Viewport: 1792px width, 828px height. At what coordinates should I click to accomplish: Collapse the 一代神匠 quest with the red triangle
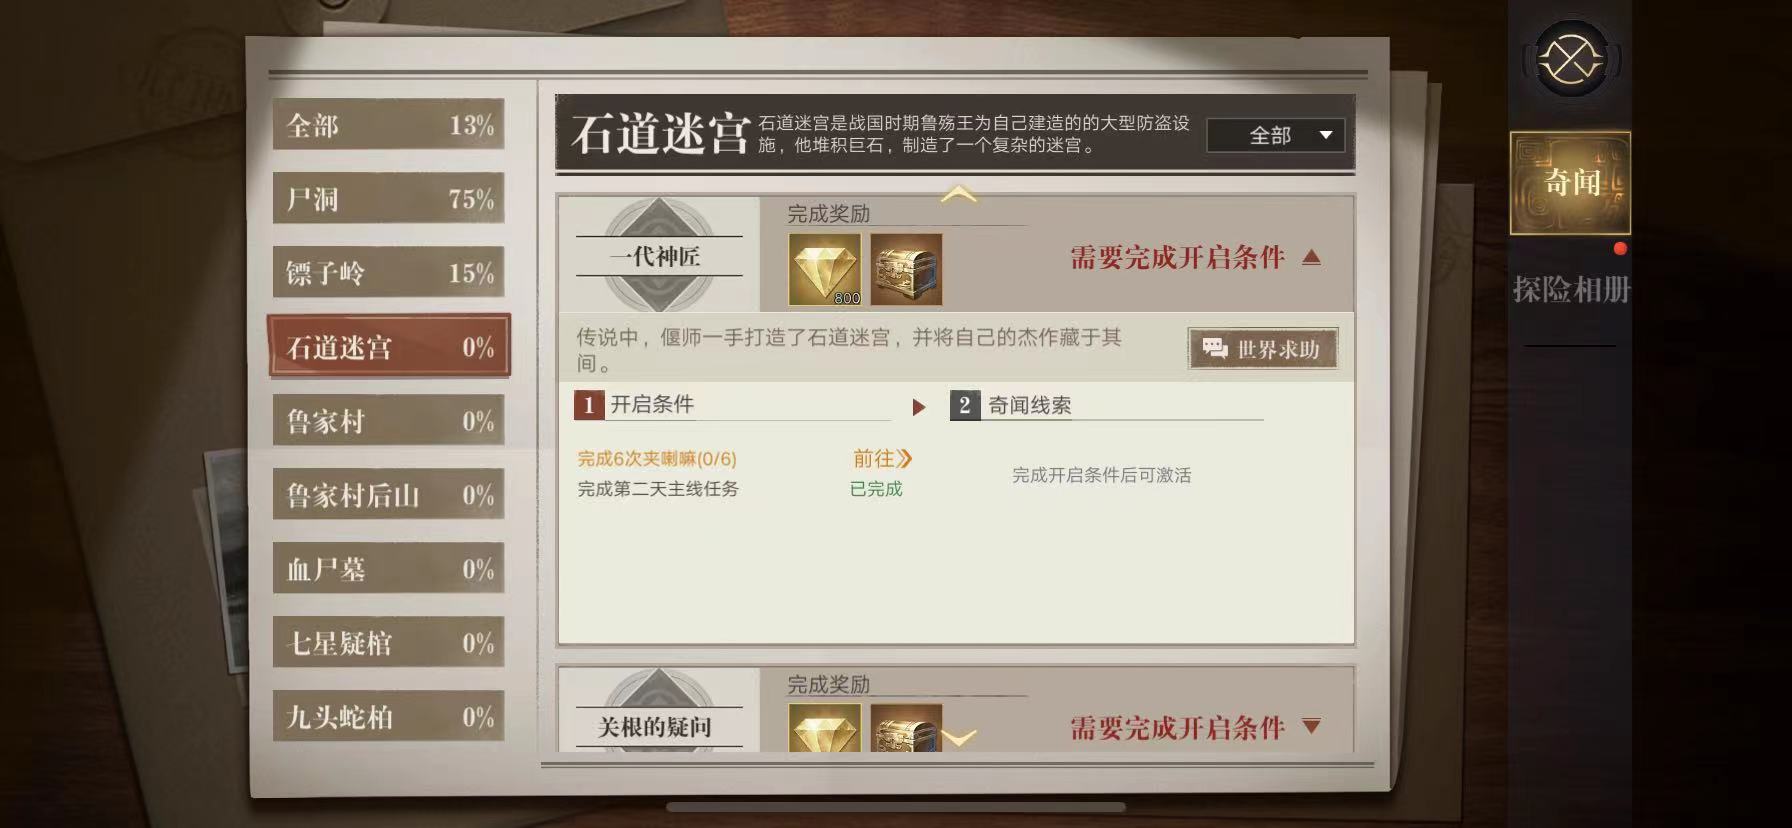1312,258
